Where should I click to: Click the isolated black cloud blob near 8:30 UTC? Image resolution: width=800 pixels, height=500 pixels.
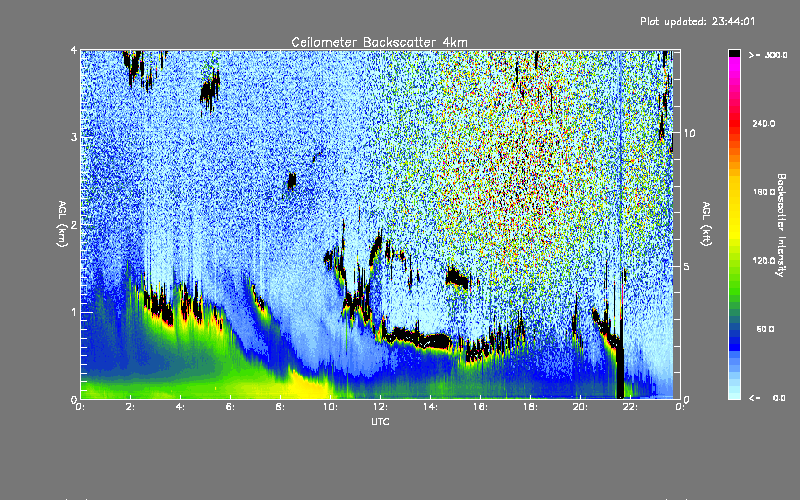[x=291, y=181]
